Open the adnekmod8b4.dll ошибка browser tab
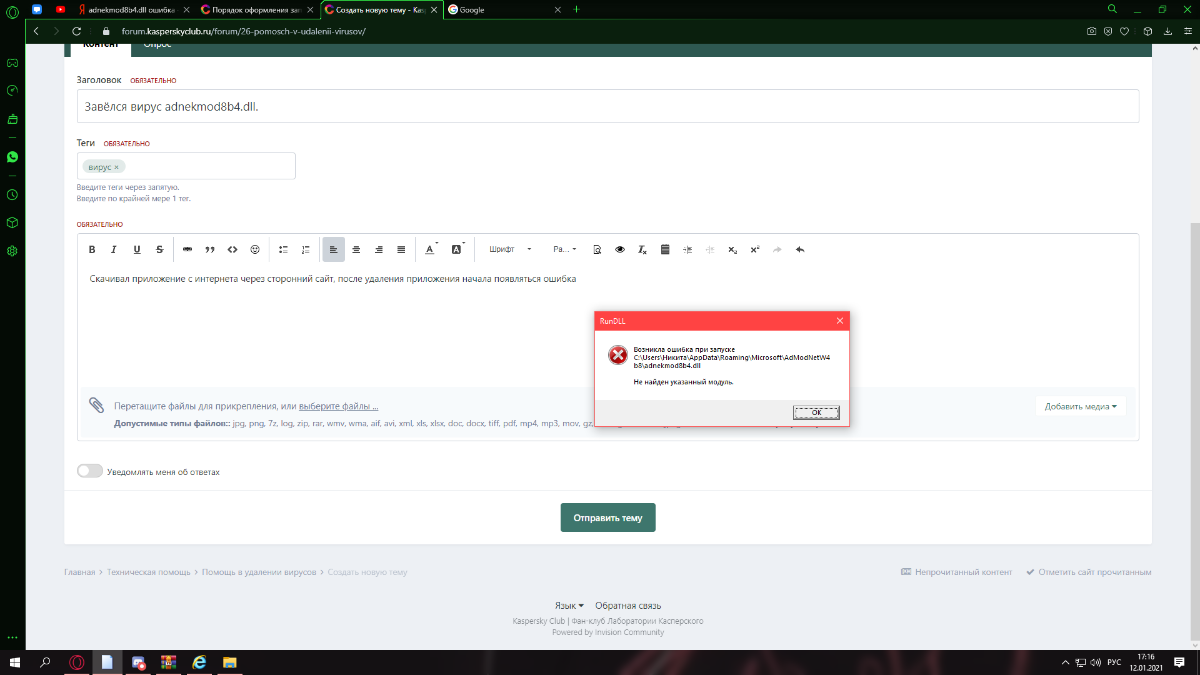Image resolution: width=1200 pixels, height=675 pixels. pyautogui.click(x=133, y=8)
